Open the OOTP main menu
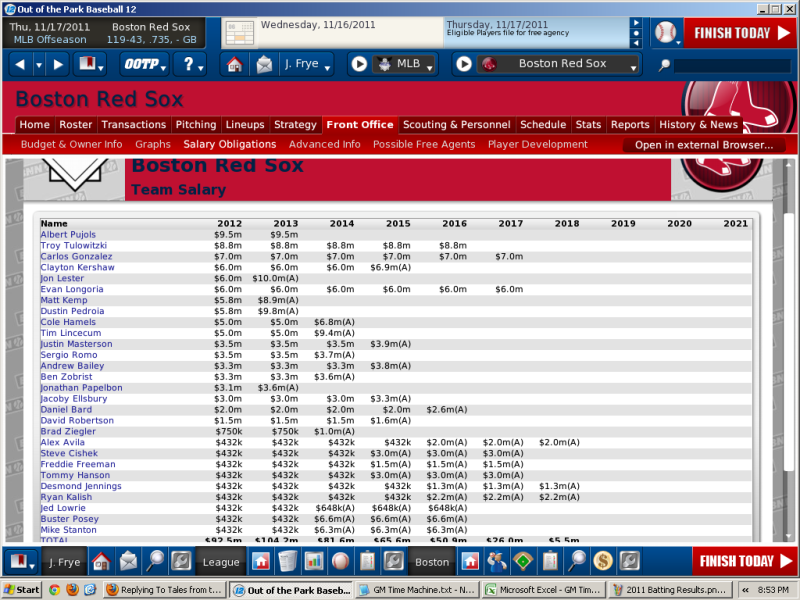This screenshot has height=600, width=800. pos(145,64)
